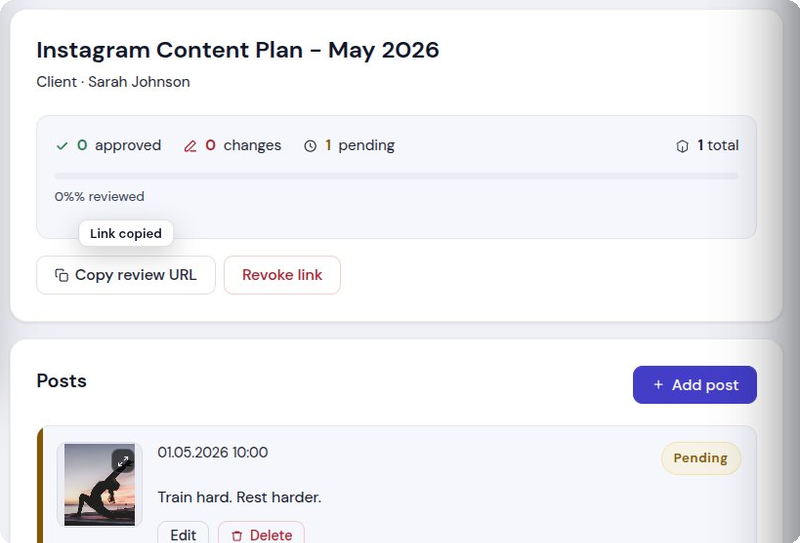This screenshot has height=543, width=800.
Task: Click the clock pending icon
Action: (310, 146)
